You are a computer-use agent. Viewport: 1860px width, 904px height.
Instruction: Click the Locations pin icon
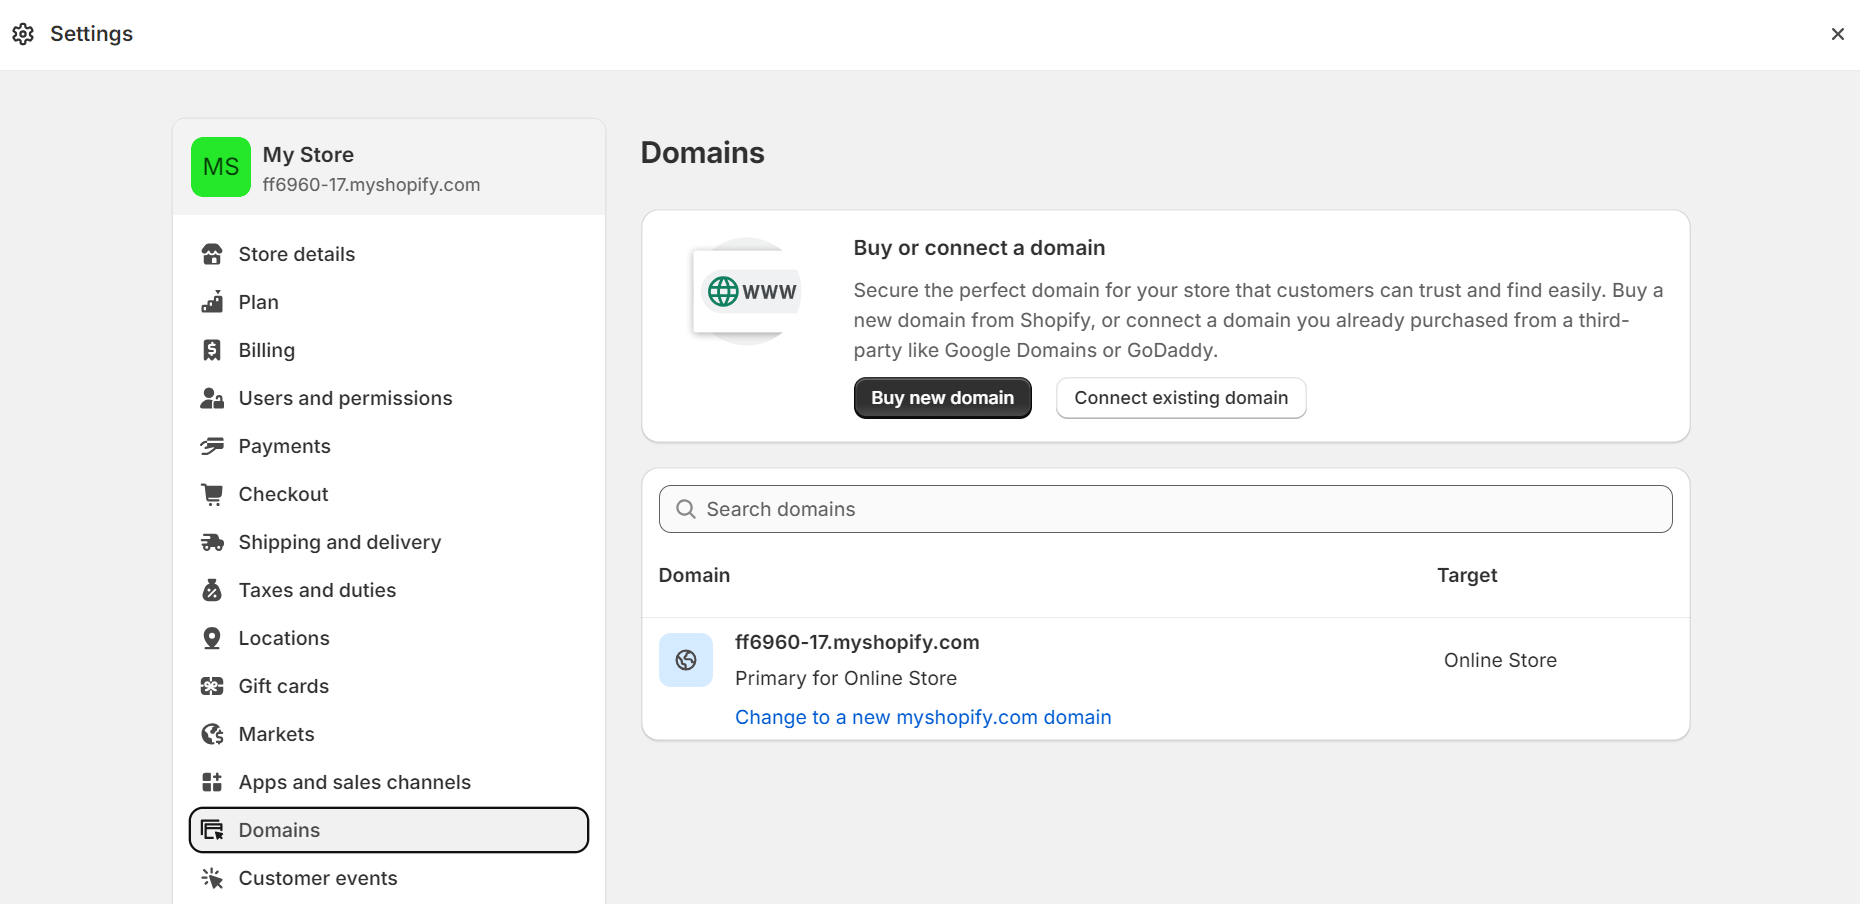tap(212, 638)
